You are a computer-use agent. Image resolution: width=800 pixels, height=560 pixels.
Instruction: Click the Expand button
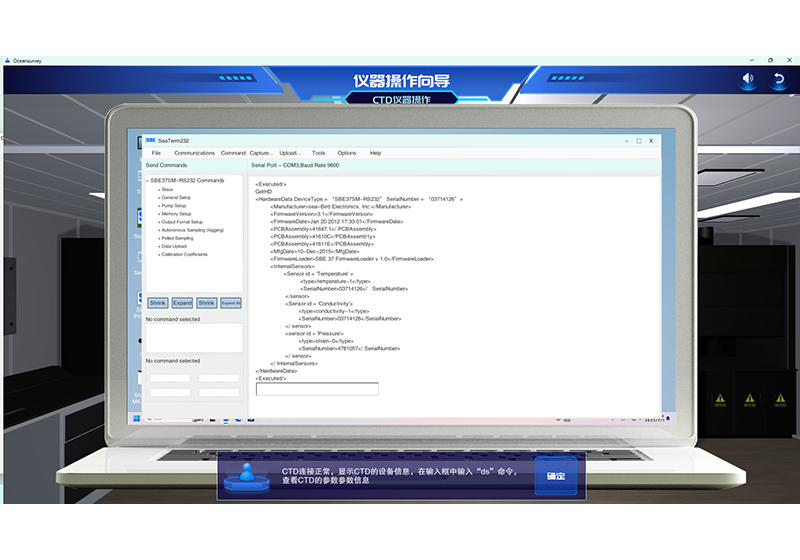coord(182,303)
